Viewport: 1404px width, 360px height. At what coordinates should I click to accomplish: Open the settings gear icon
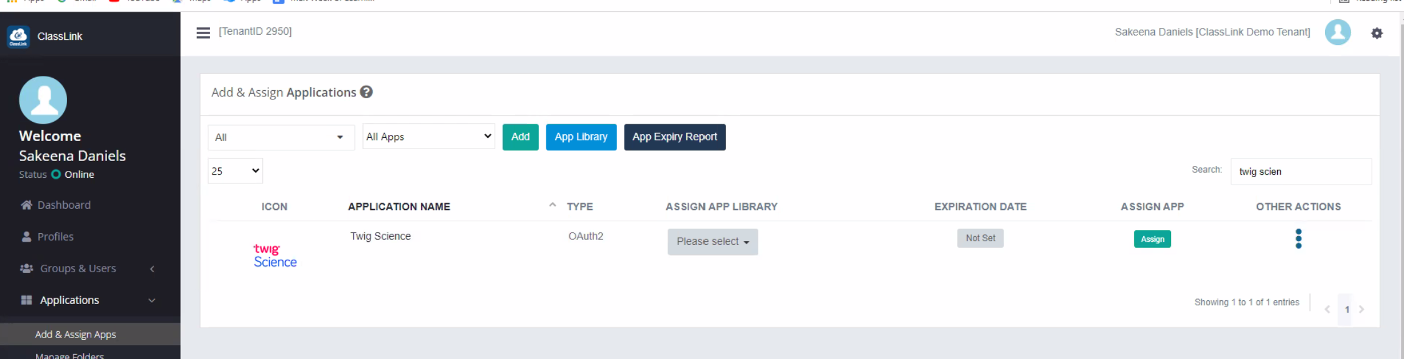[1377, 33]
